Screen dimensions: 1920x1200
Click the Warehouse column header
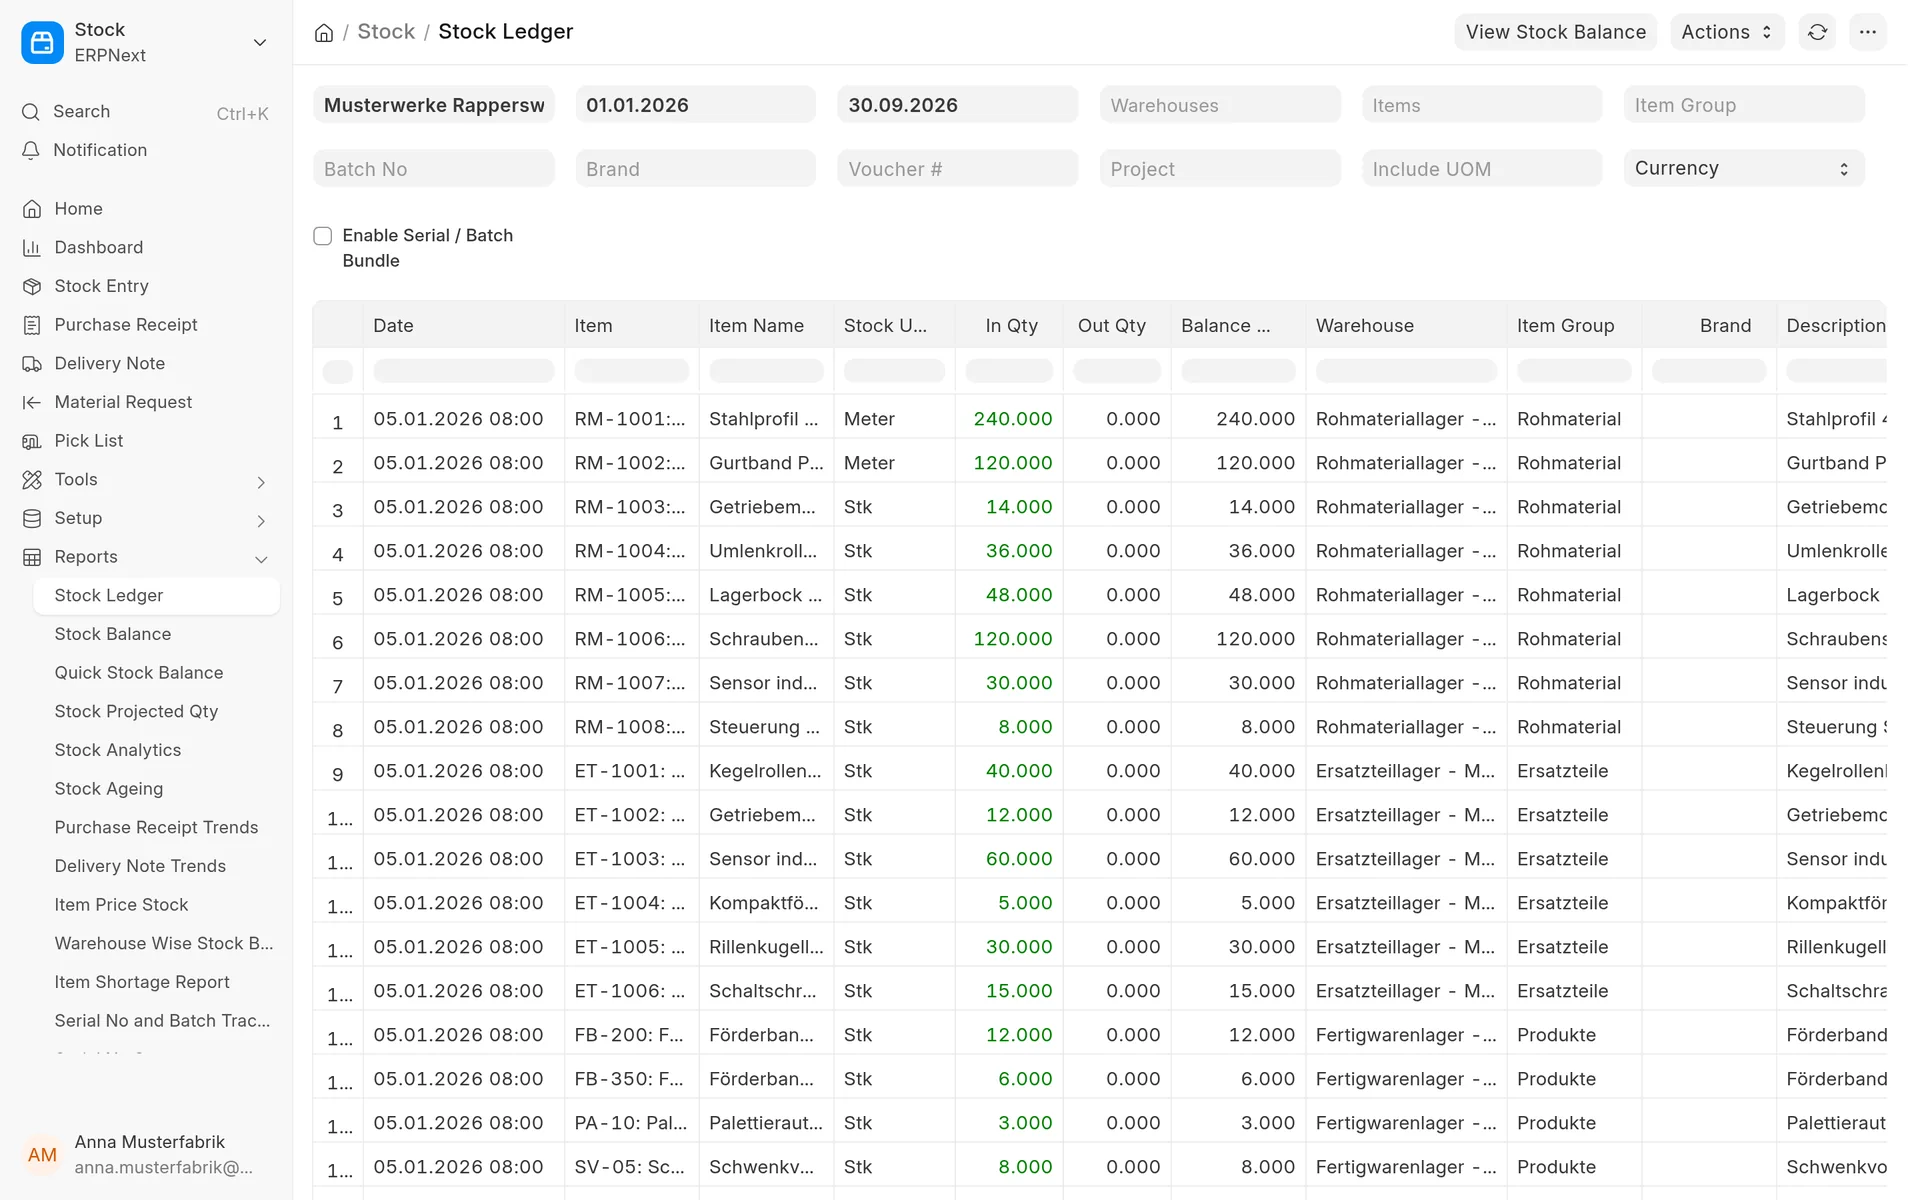(1405, 326)
